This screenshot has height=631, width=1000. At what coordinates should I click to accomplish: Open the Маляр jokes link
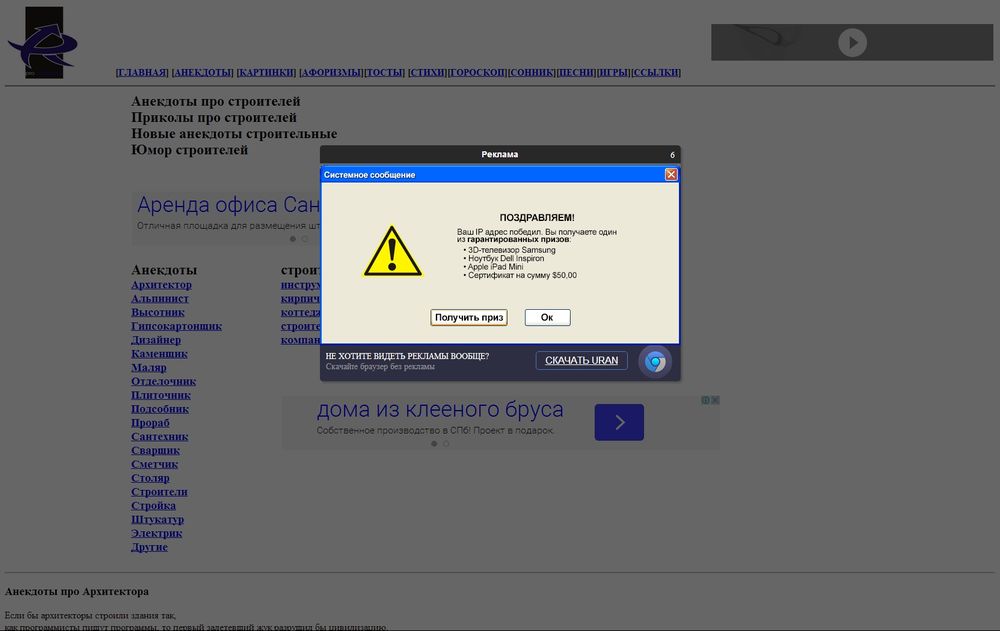pos(149,367)
